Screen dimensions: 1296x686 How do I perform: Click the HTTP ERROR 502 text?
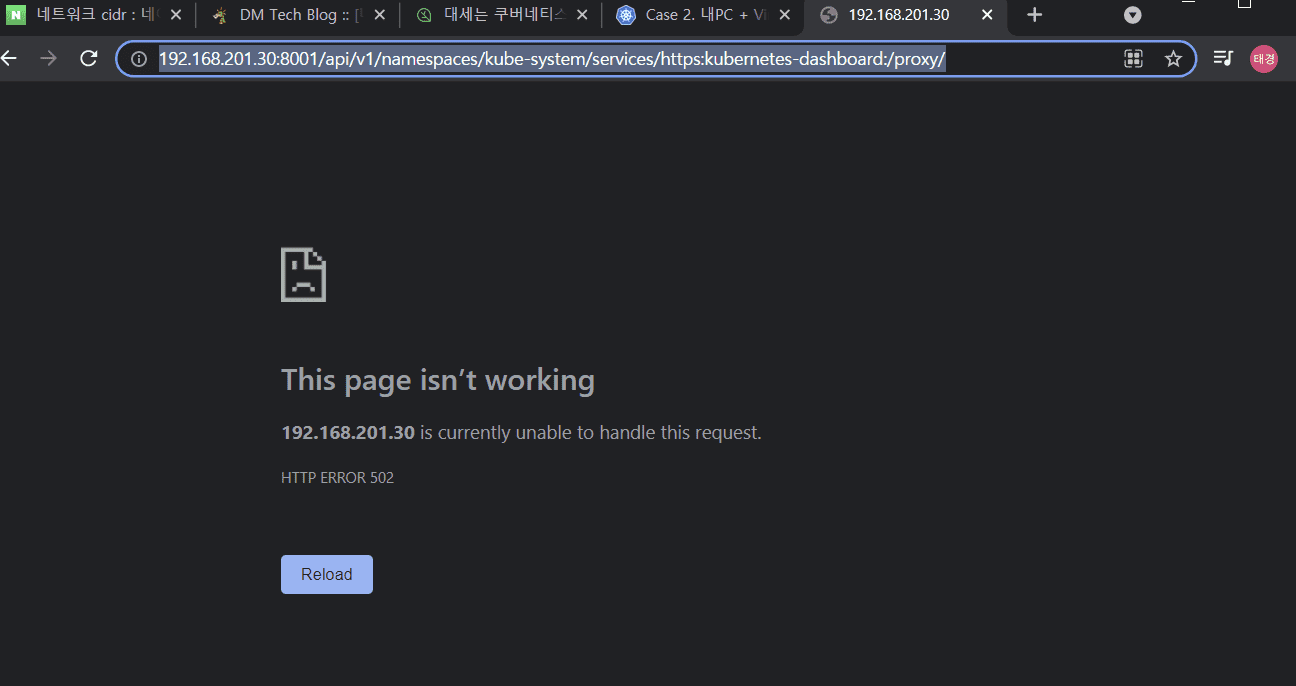(x=338, y=478)
